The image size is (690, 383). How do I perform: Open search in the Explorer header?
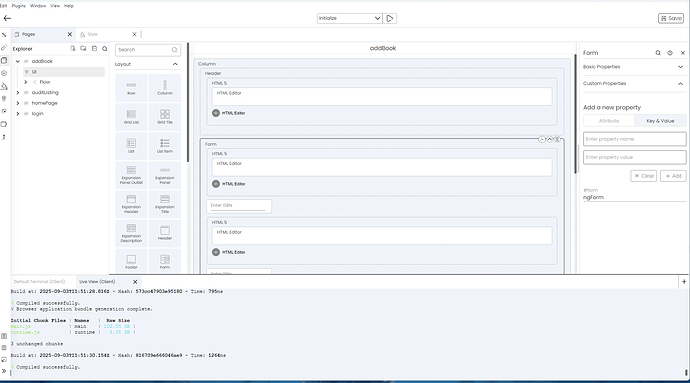[x=105, y=49]
